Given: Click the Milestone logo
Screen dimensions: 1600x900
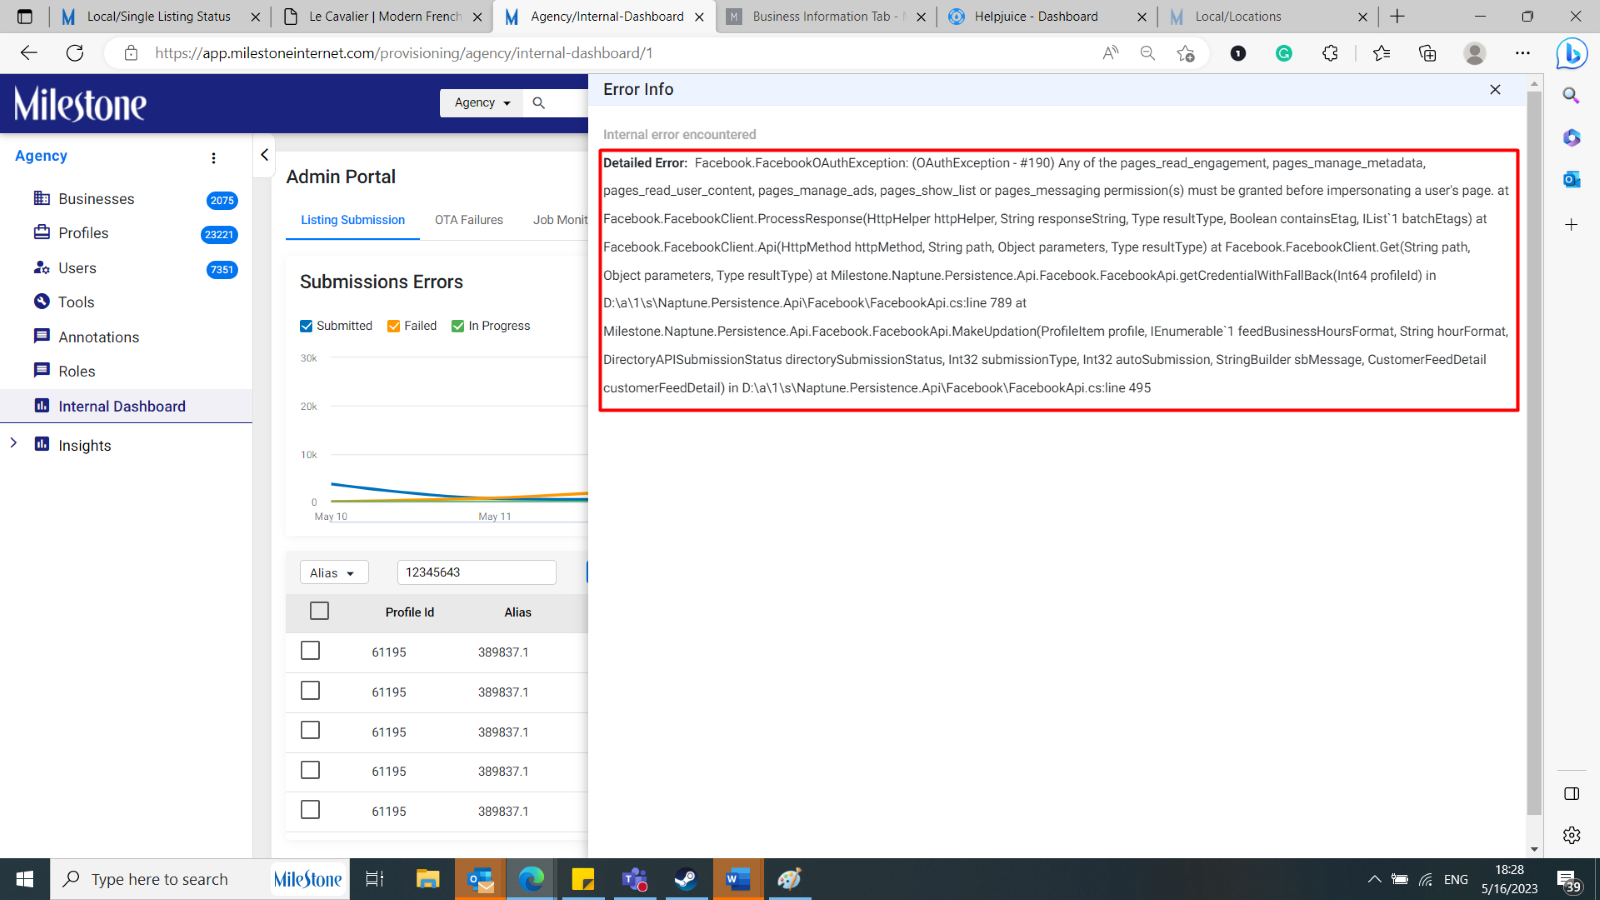Looking at the screenshot, I should tap(80, 104).
